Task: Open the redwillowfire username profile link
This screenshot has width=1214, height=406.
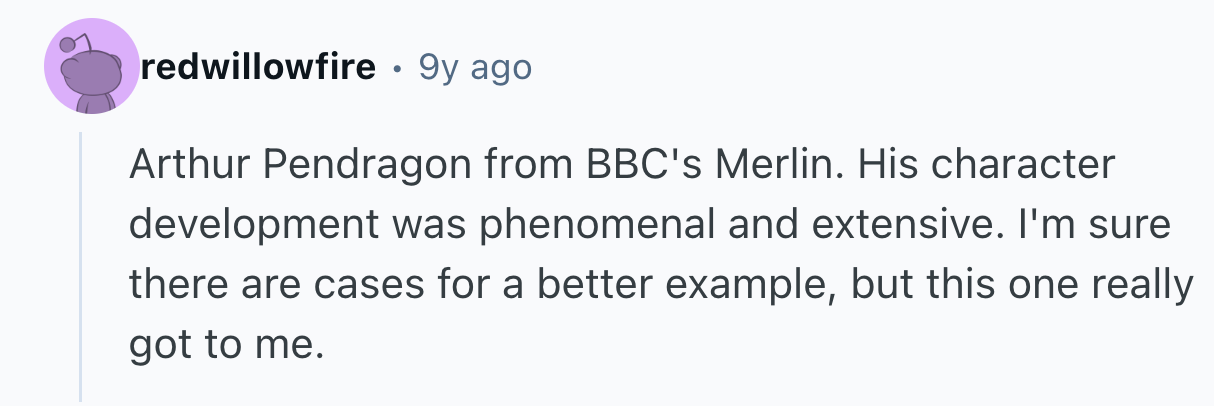Action: pyautogui.click(x=258, y=68)
